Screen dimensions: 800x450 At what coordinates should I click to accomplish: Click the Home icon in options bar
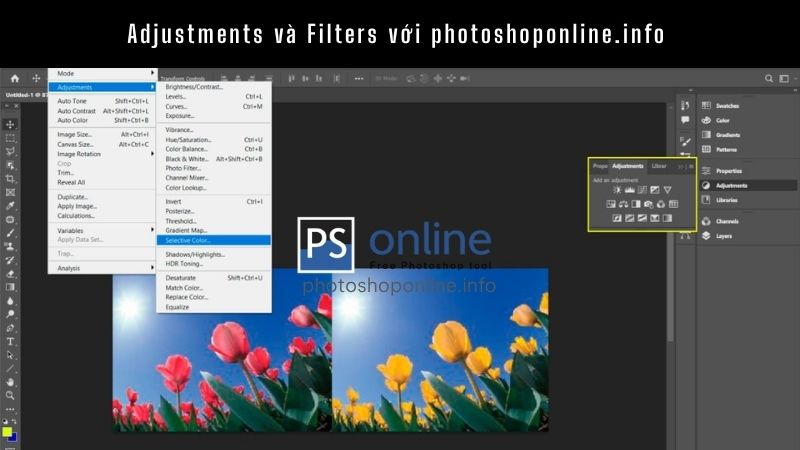15,79
